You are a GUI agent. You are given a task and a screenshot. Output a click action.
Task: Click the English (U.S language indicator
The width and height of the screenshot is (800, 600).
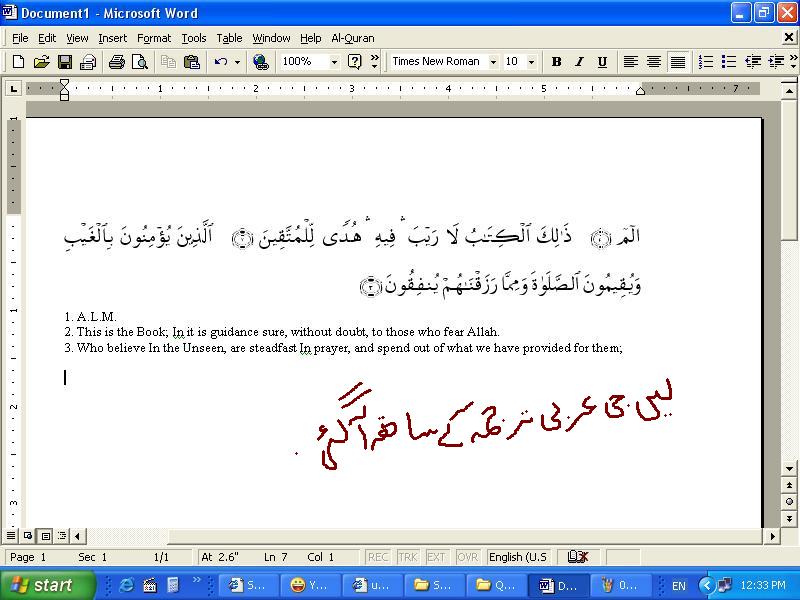[x=518, y=557]
